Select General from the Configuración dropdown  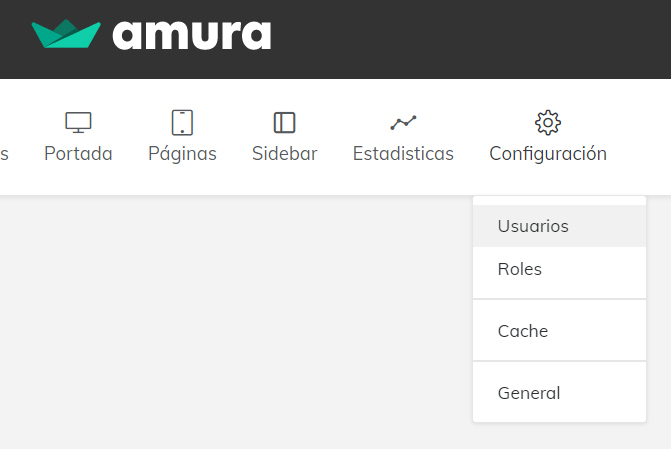click(x=529, y=393)
